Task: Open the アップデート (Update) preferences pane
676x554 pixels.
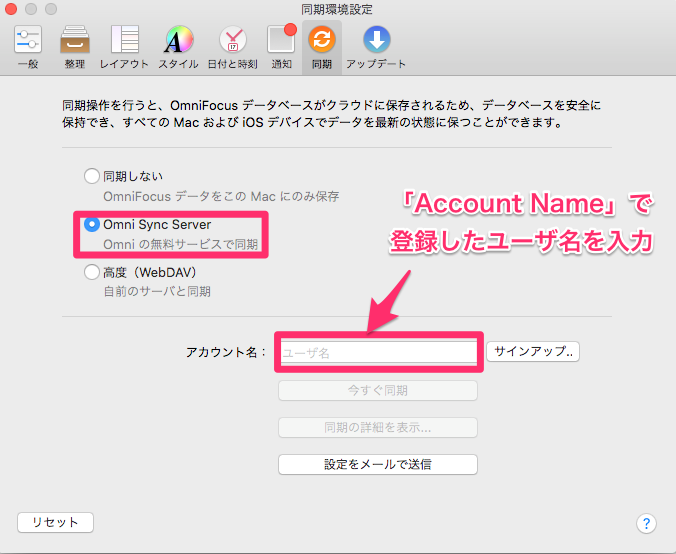Action: 376,47
